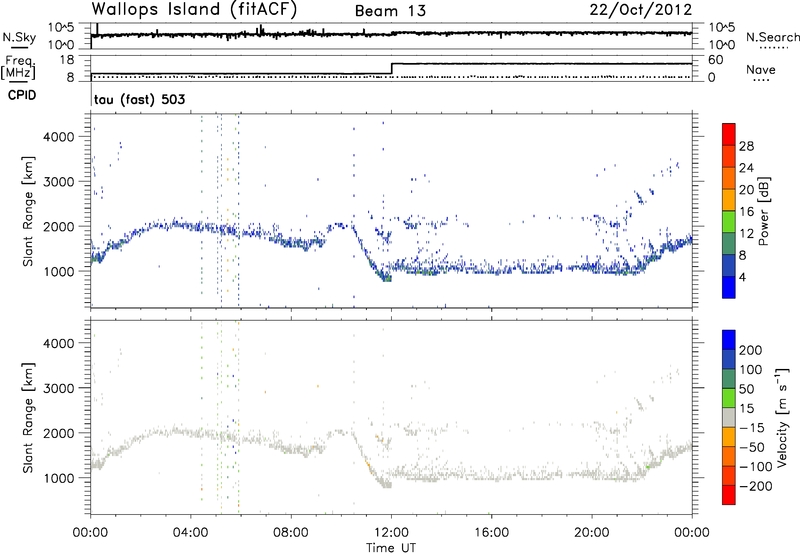Click the "Wallops Island (fitACF)" plot title

coord(194,10)
